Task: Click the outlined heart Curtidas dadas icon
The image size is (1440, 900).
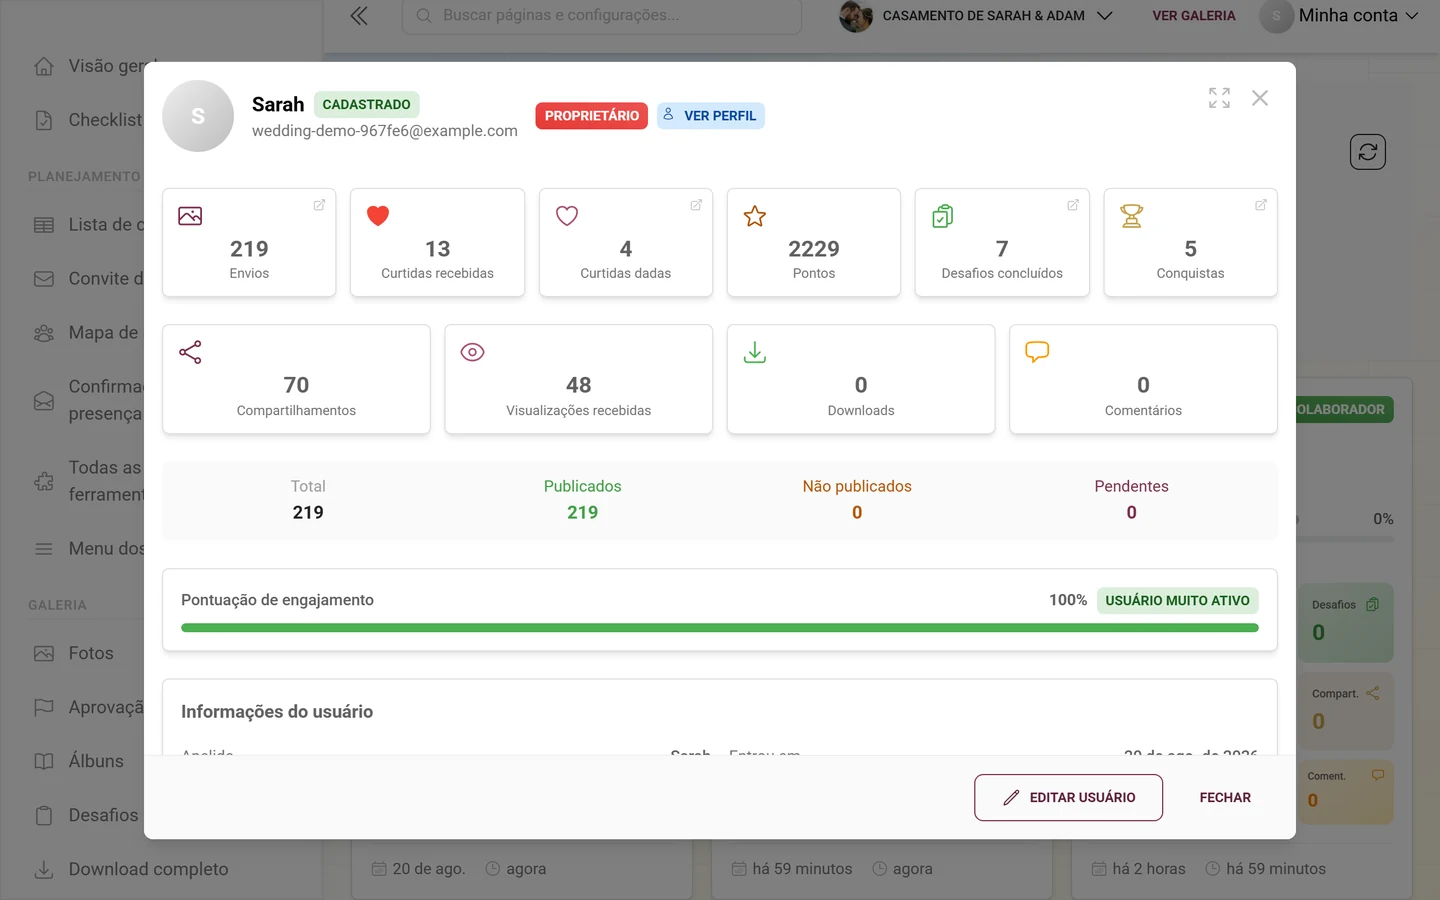Action: coord(567,216)
